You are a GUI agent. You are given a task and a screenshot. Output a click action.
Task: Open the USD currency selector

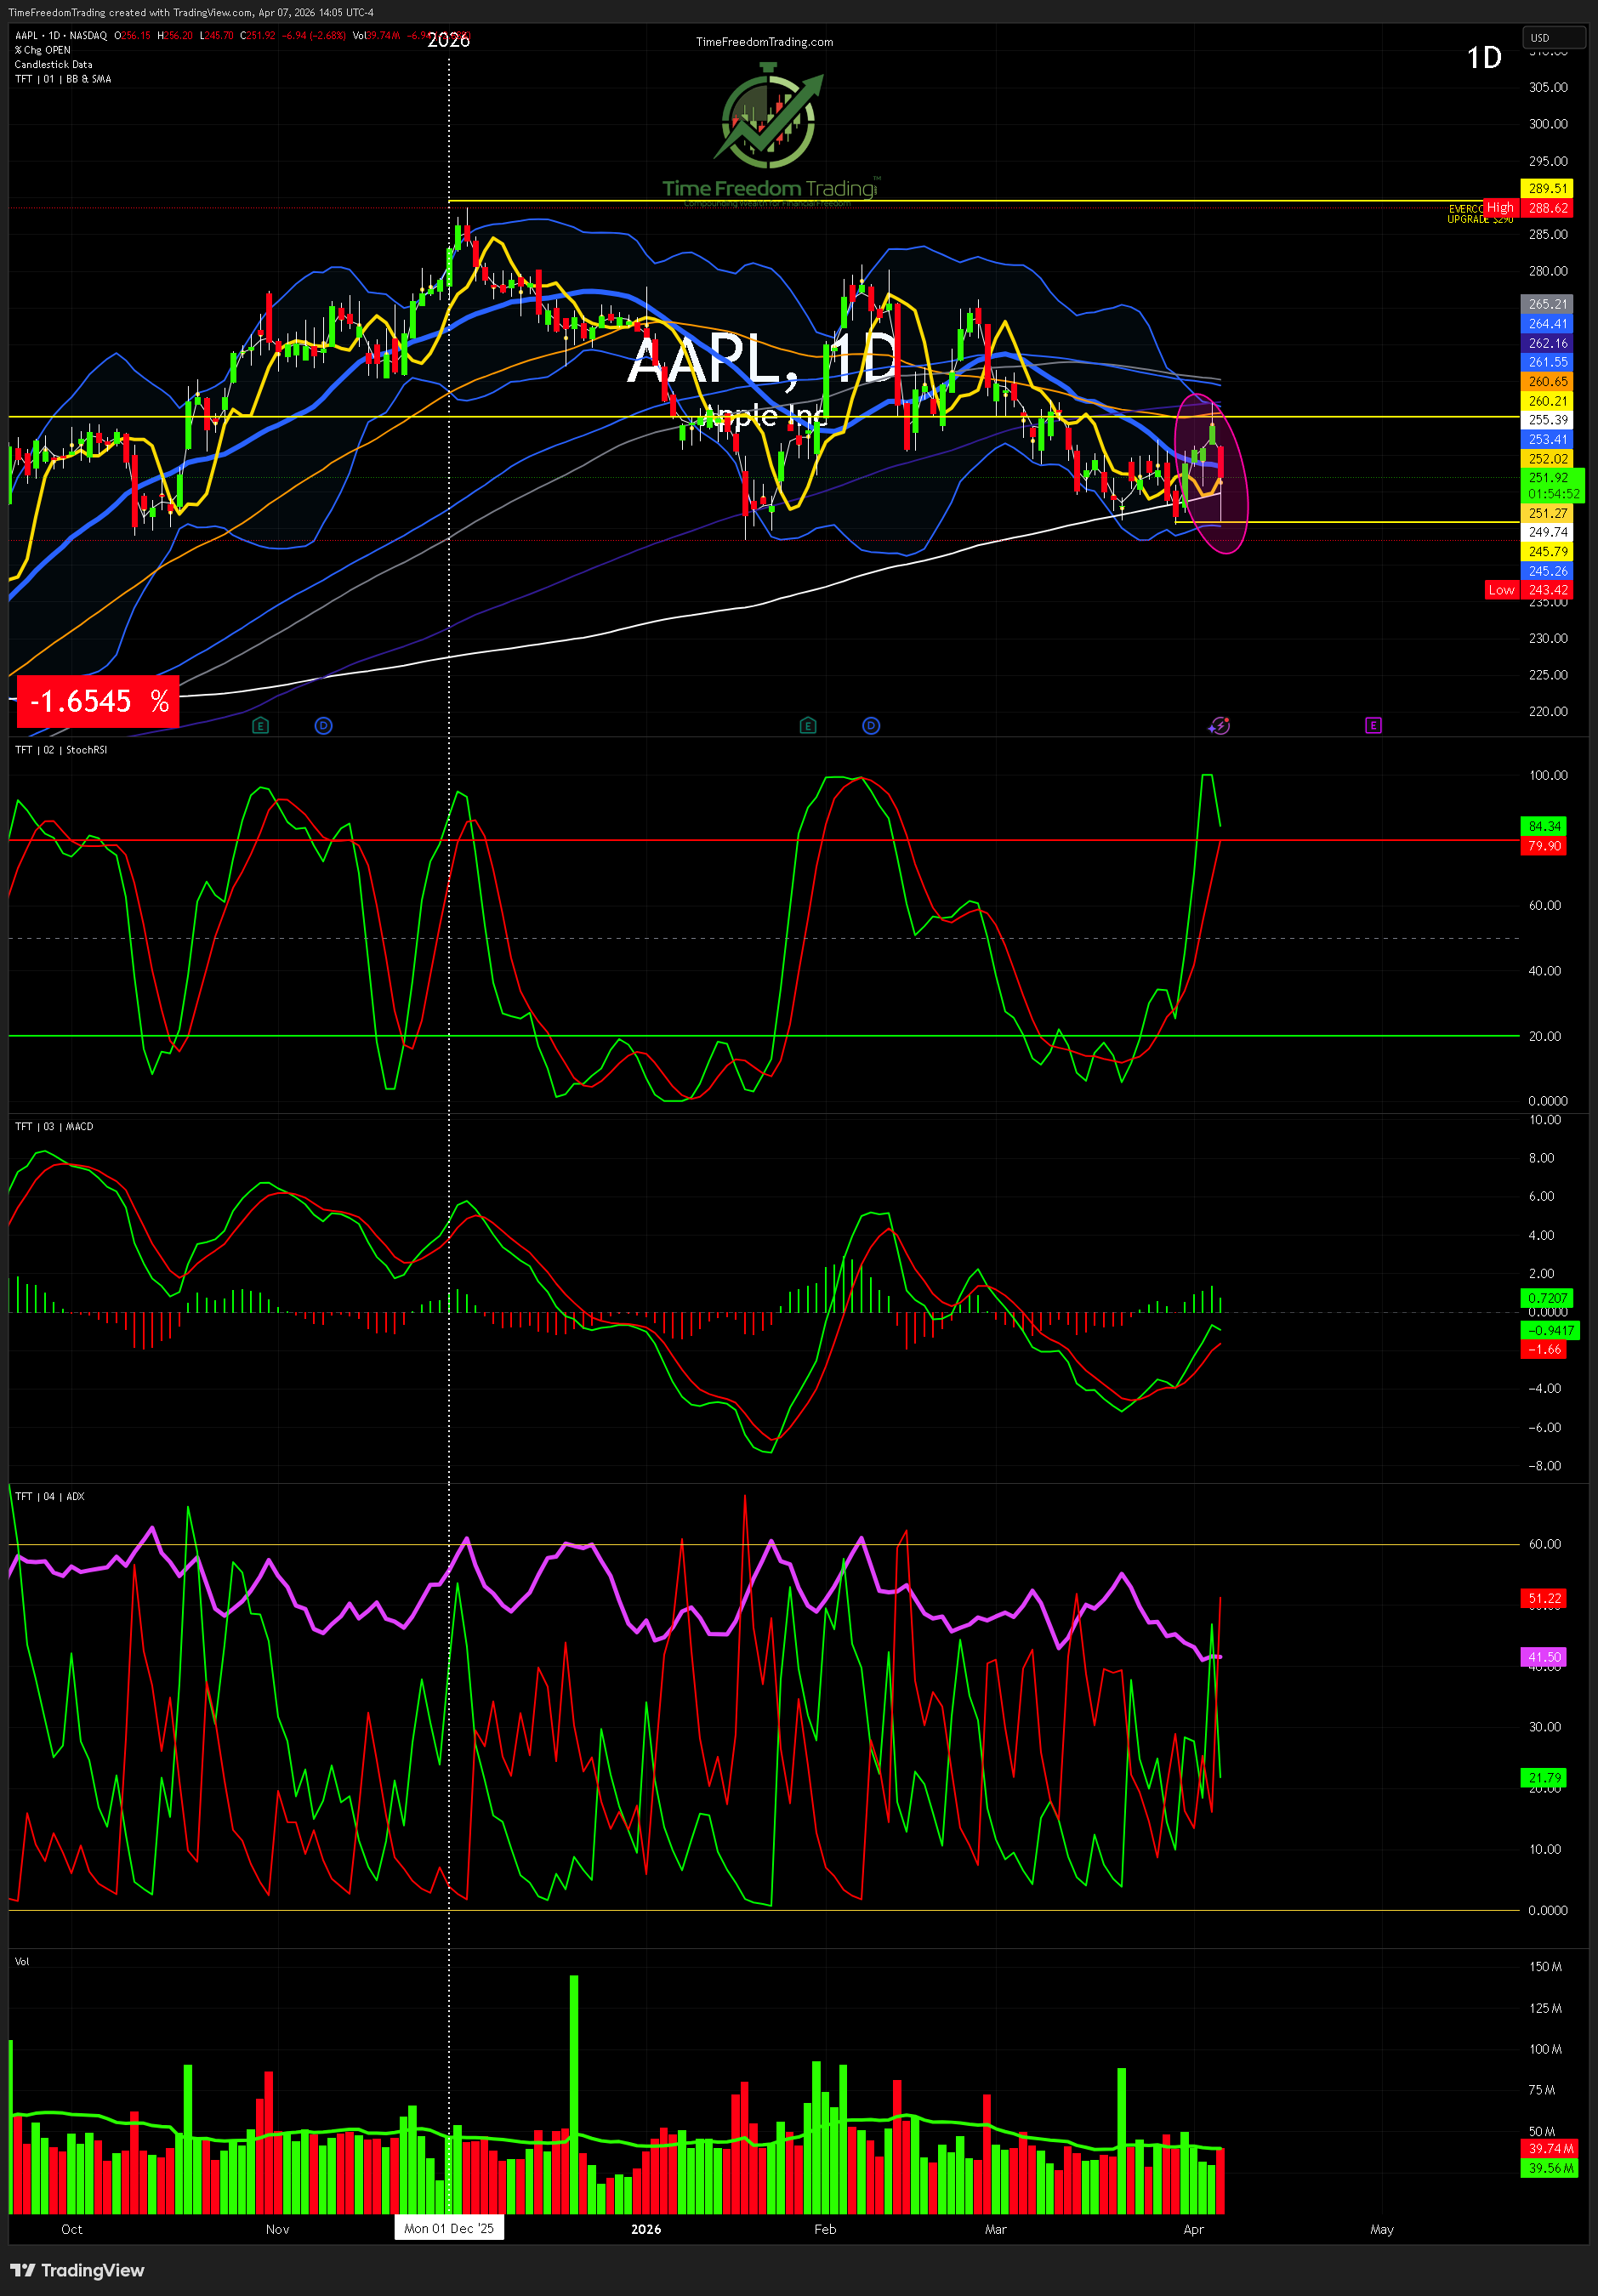pos(1552,38)
